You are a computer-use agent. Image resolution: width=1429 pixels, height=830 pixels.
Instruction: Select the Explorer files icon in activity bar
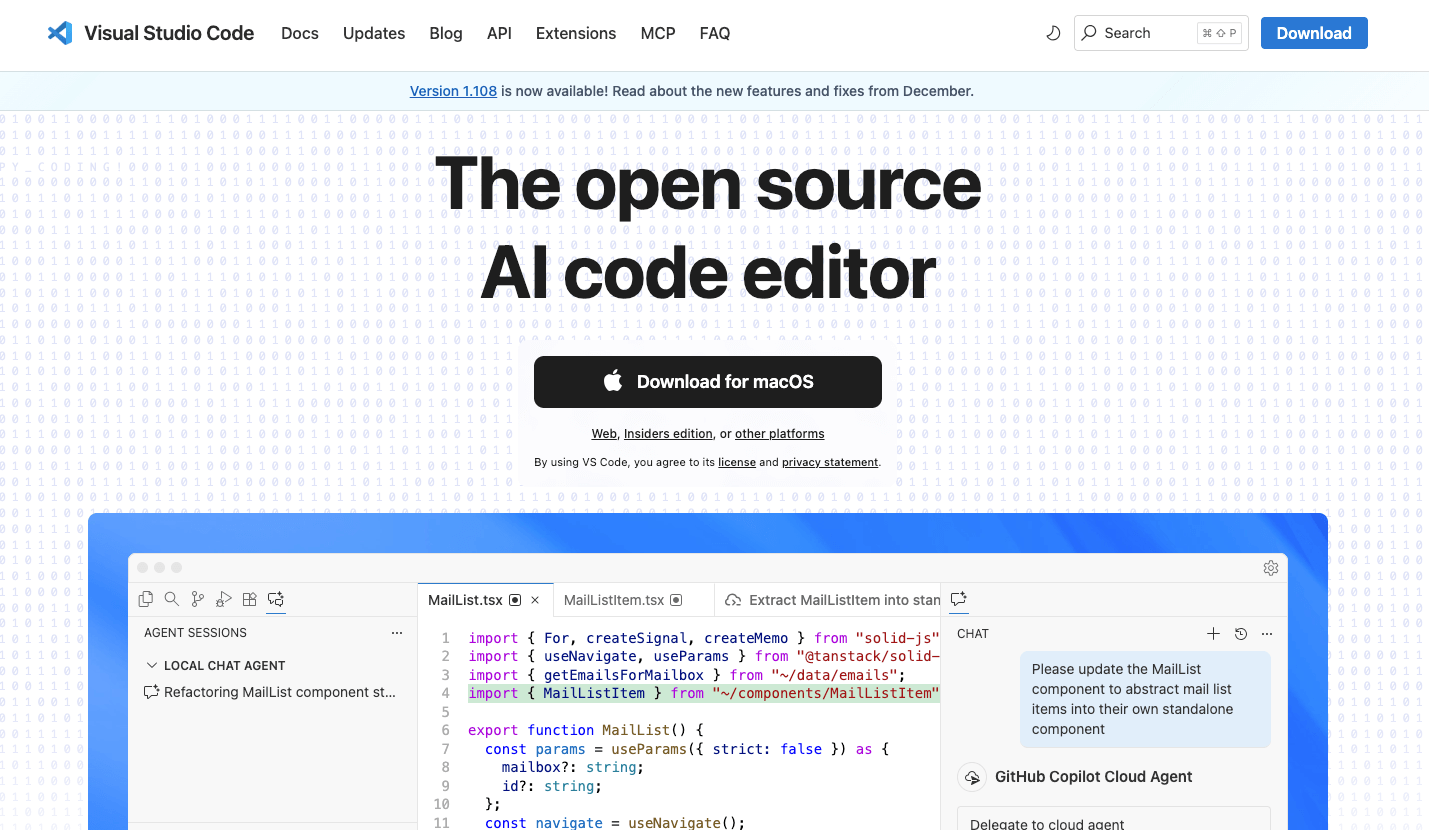click(146, 599)
